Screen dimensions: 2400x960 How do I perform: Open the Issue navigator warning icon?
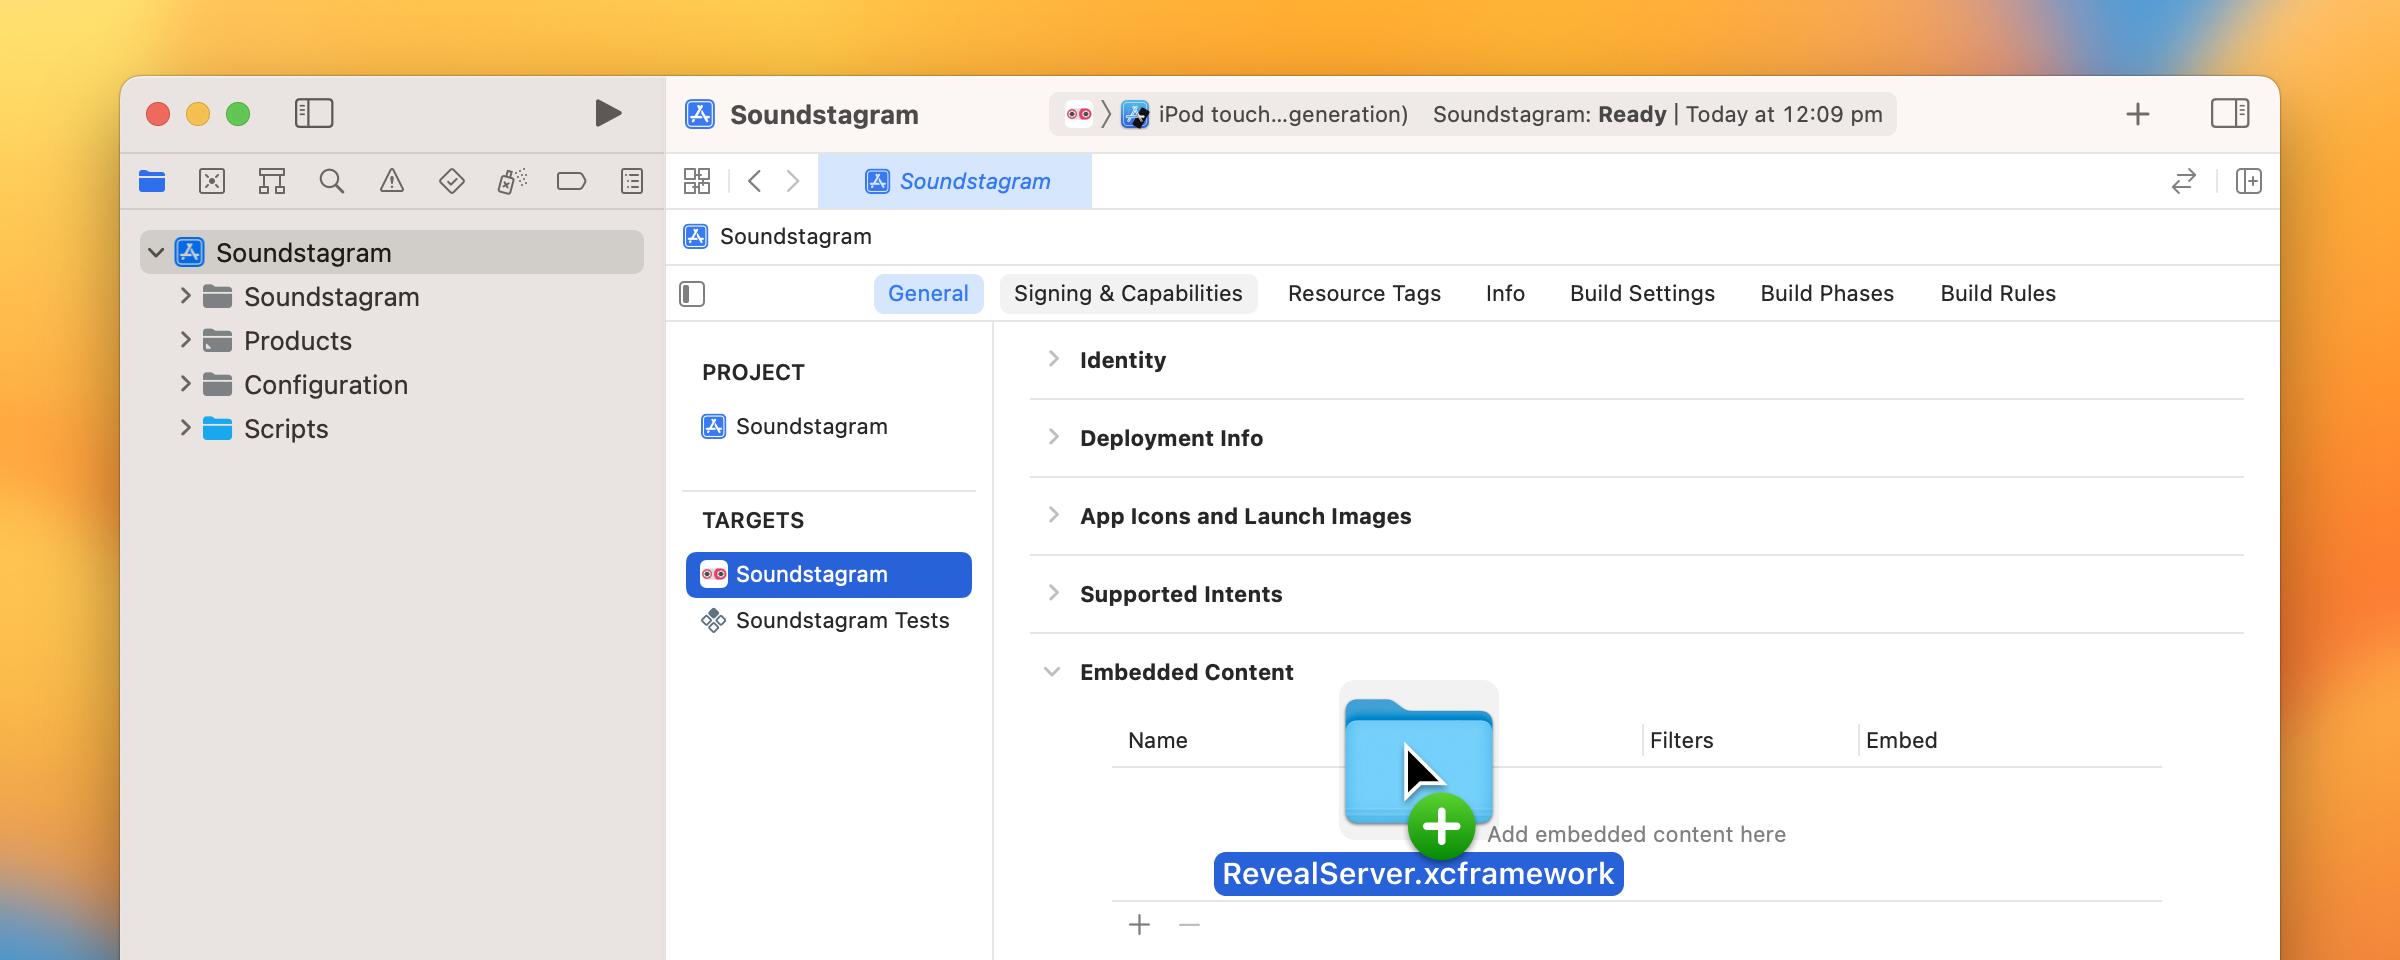[x=392, y=181]
